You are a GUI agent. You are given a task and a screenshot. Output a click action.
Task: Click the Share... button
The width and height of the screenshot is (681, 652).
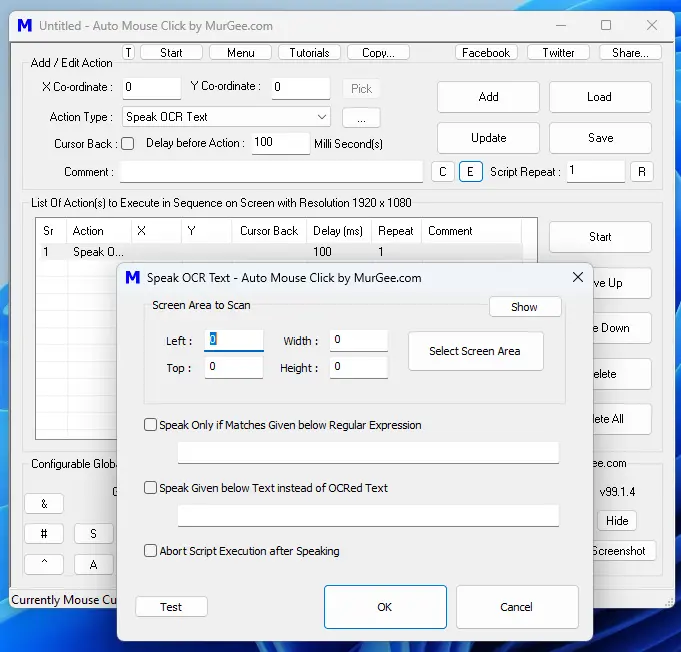click(630, 53)
